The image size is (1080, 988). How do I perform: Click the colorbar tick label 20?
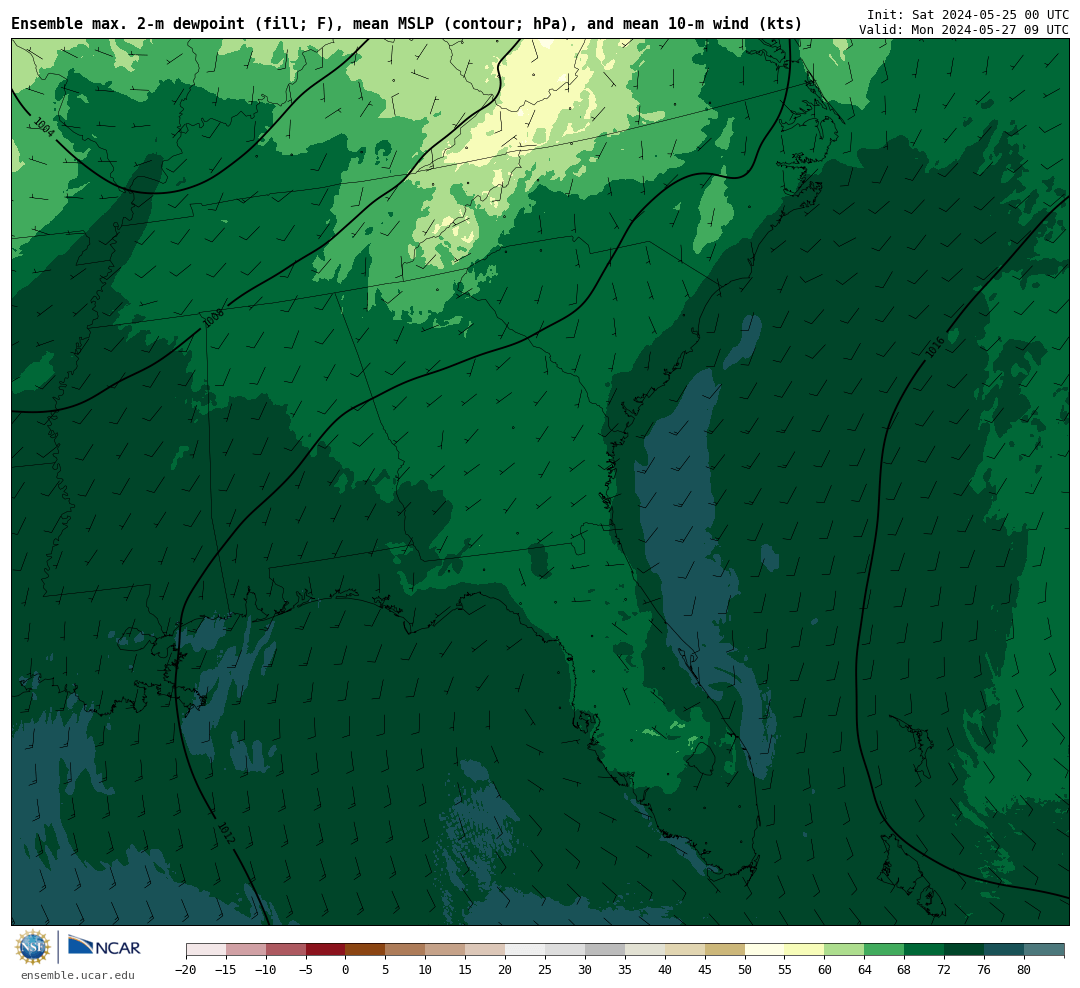pyautogui.click(x=505, y=970)
